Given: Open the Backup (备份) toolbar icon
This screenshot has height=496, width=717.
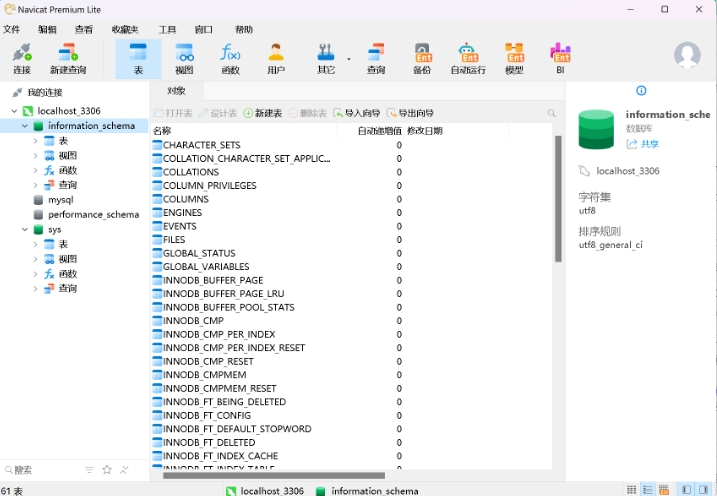Looking at the screenshot, I should tap(422, 58).
